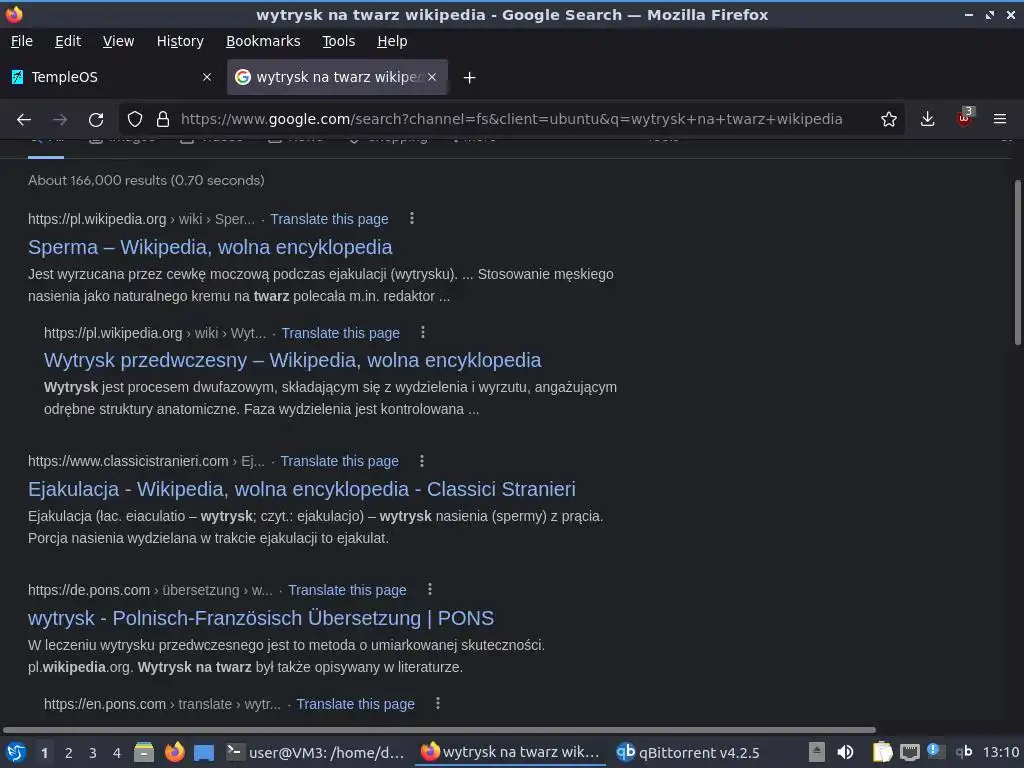Open three-dot menu for Classici Stranieri result
The image size is (1024, 768).
422,461
